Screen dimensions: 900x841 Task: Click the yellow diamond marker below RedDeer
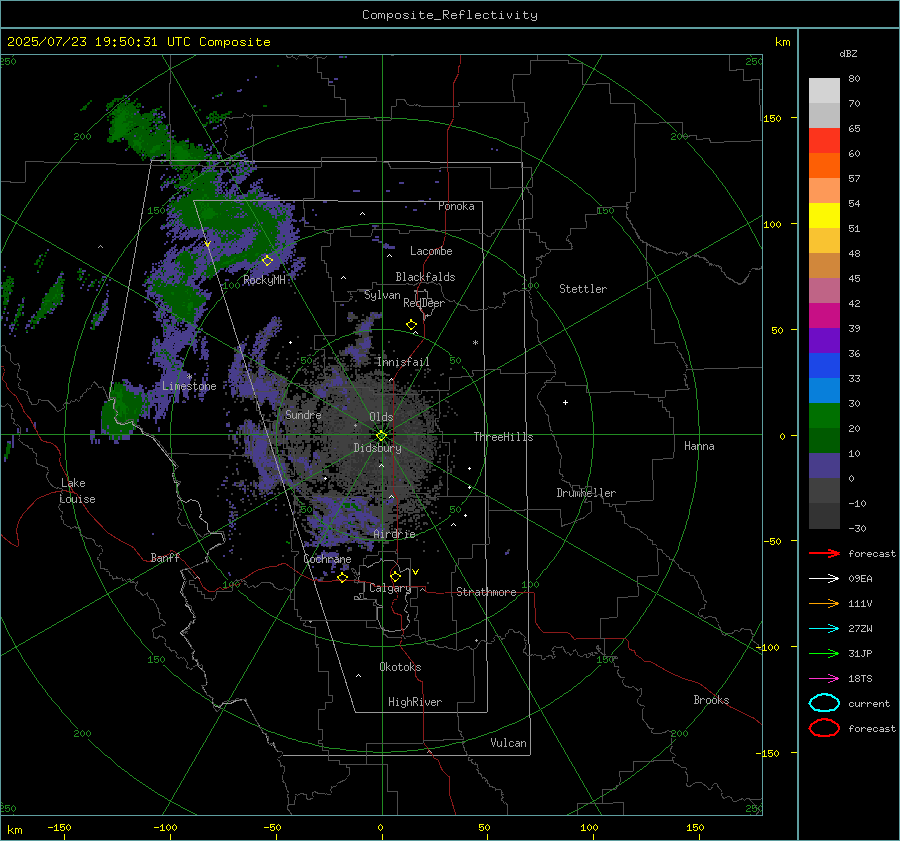pyautogui.click(x=412, y=325)
